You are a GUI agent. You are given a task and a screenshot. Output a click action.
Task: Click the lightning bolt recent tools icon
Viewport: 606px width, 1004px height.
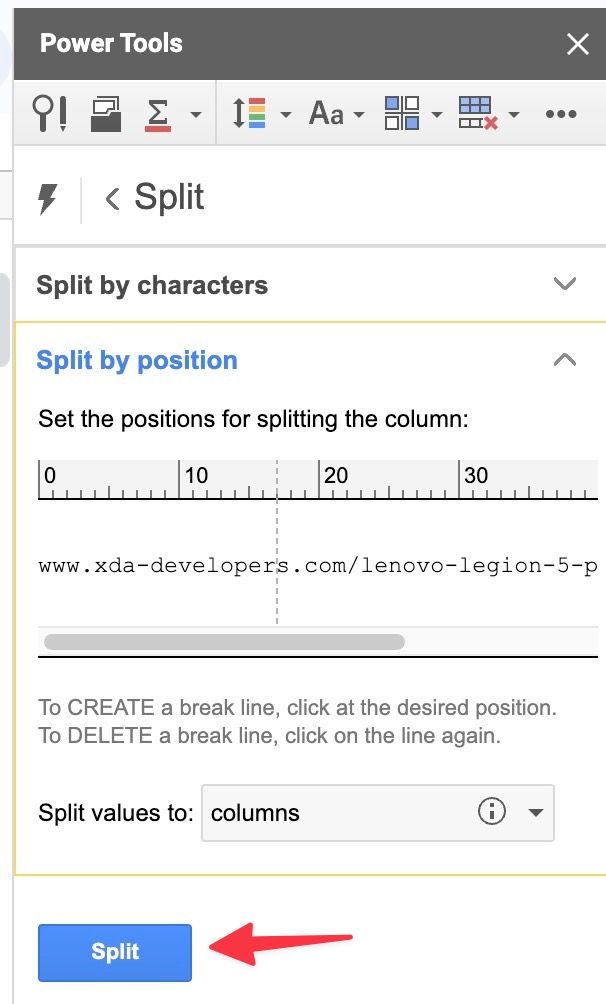46,198
